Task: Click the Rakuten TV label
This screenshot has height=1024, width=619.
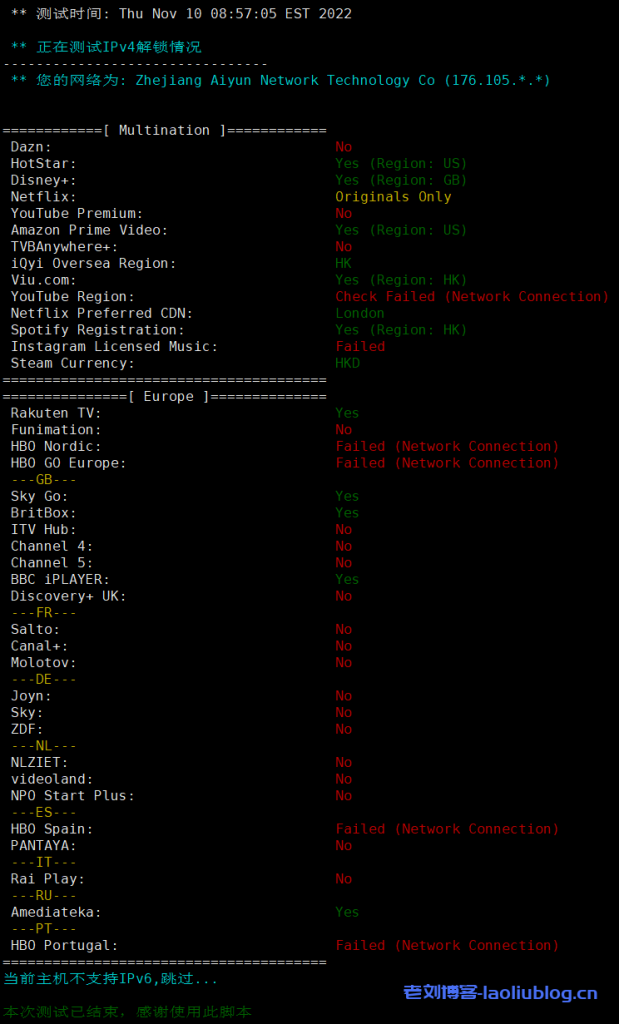Action: point(56,413)
